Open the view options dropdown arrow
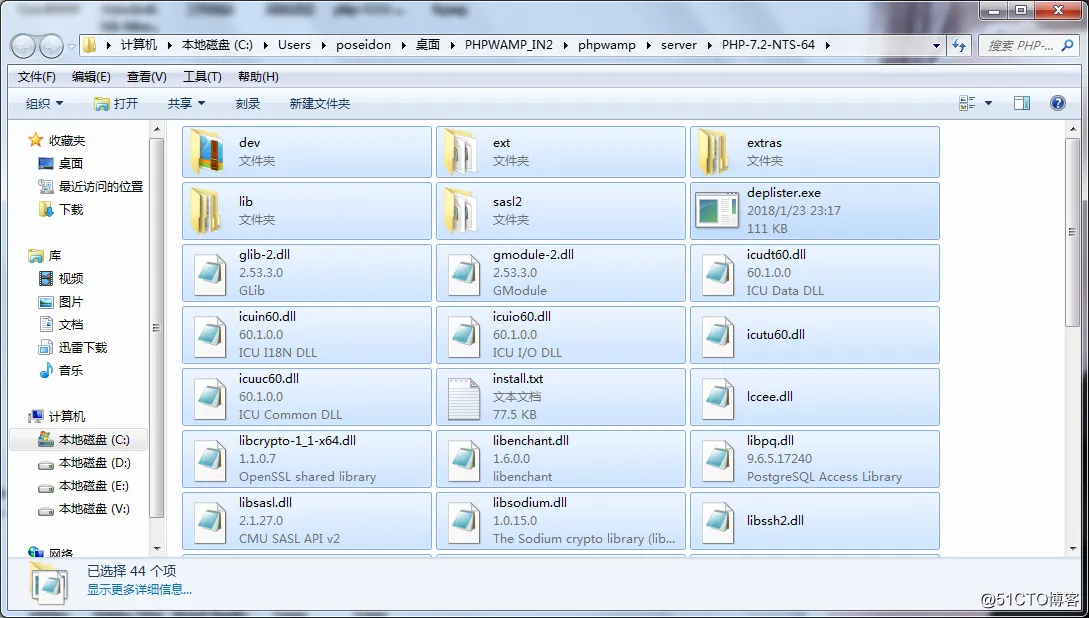 [988, 103]
